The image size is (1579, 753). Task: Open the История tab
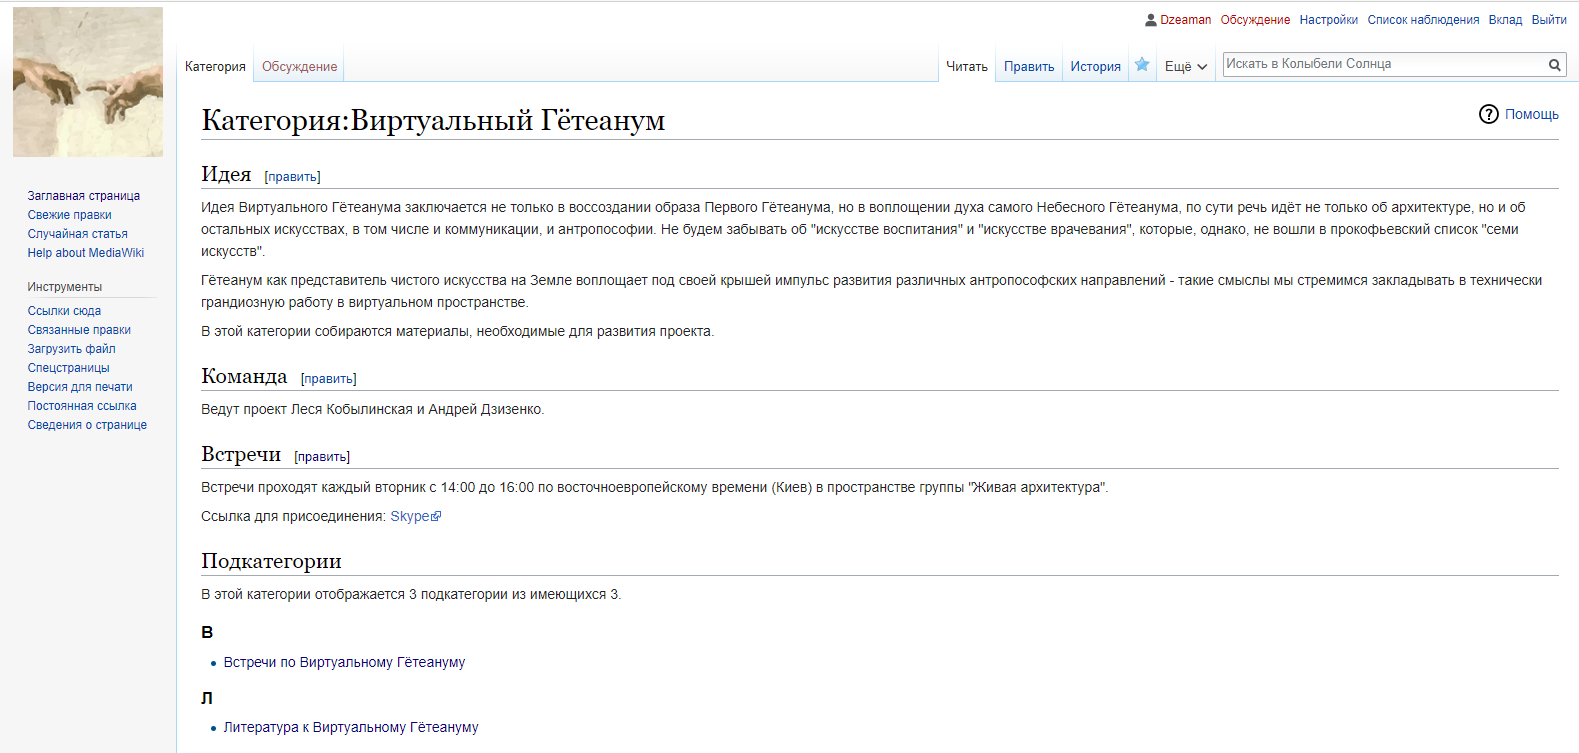1095,67
